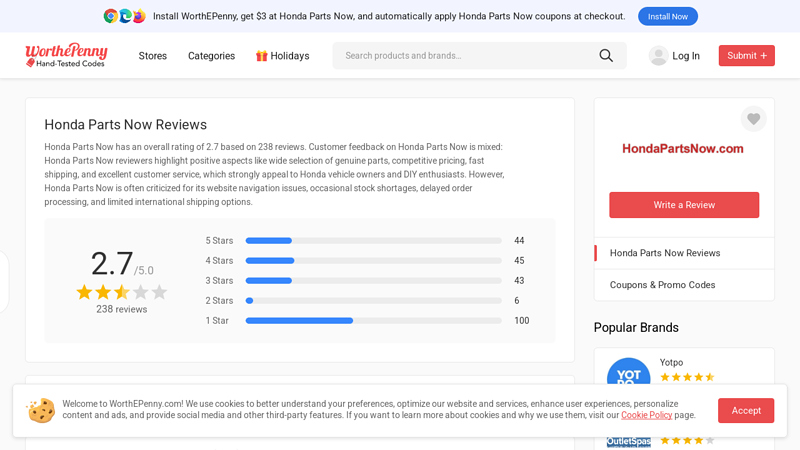Image resolution: width=800 pixels, height=450 pixels.
Task: Select Honda Parts Now Reviews sidebar tab
Action: [684, 253]
